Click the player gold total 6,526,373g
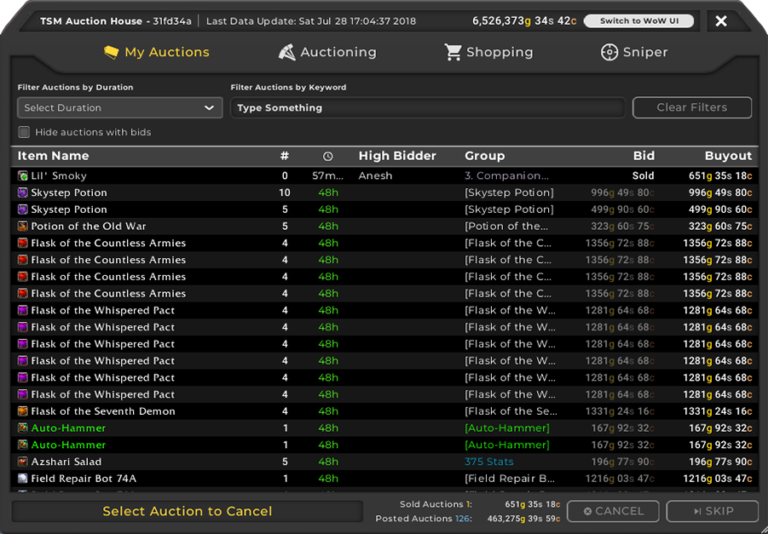This screenshot has height=534, width=768. click(x=524, y=21)
